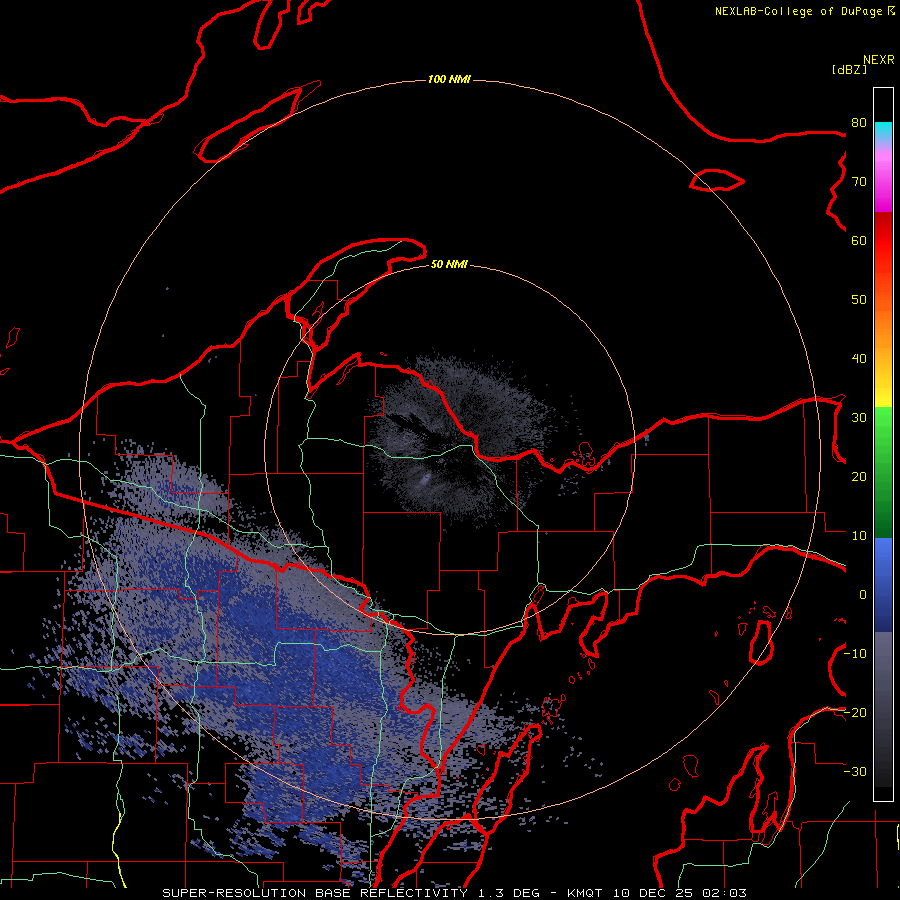This screenshot has width=900, height=900.
Task: Click the NEXLAB-College of DuPage credit text
Action: click(804, 11)
